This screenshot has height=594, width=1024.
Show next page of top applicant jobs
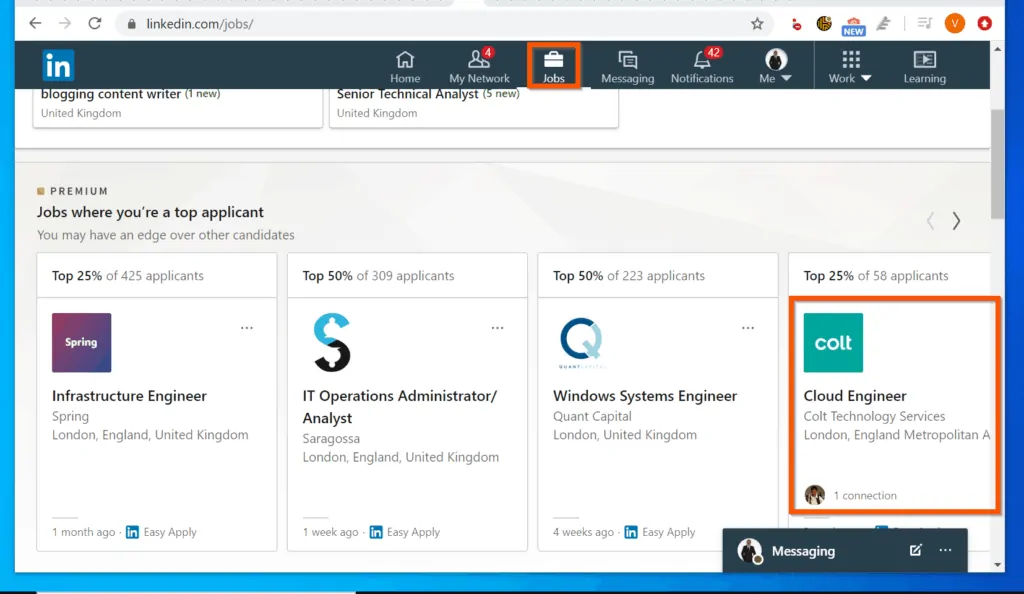[x=956, y=221]
